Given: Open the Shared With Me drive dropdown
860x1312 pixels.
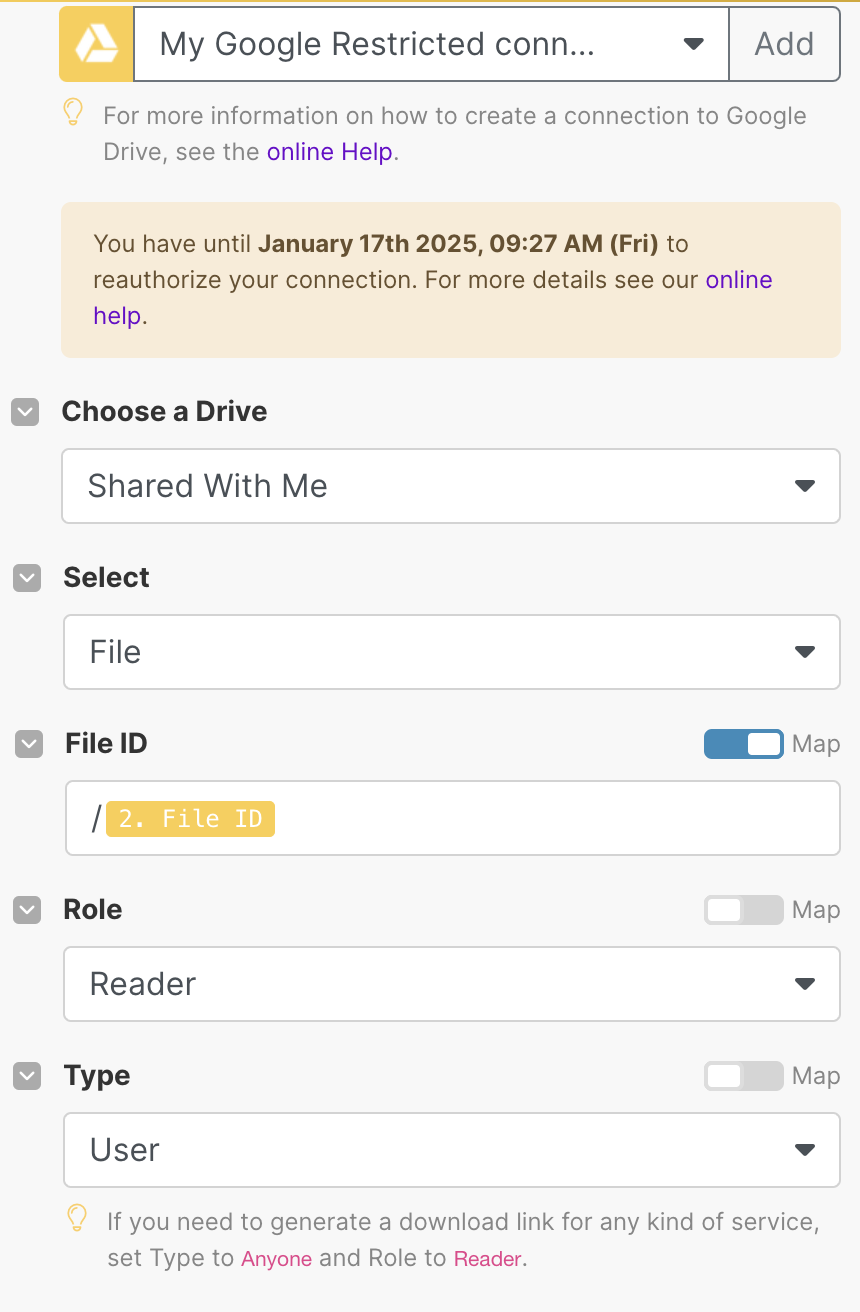Looking at the screenshot, I should 451,486.
